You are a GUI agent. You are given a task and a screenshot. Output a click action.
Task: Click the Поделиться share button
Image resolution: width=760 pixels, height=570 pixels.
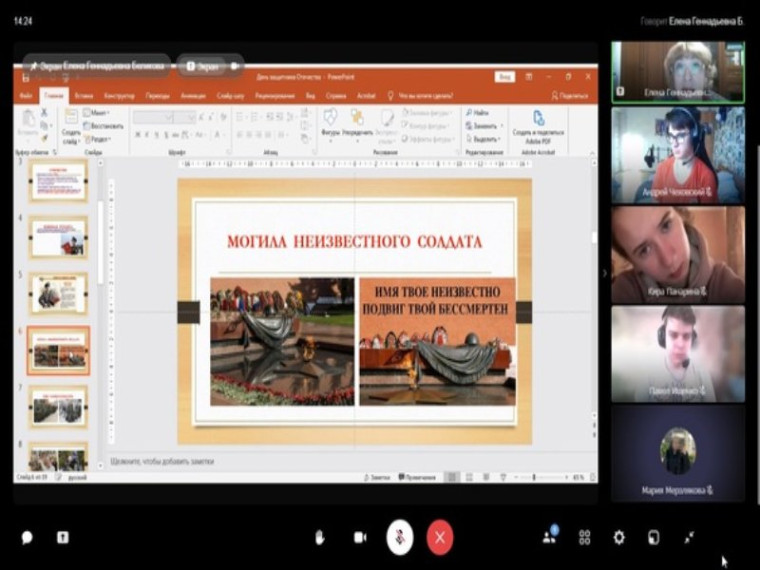[x=570, y=95]
